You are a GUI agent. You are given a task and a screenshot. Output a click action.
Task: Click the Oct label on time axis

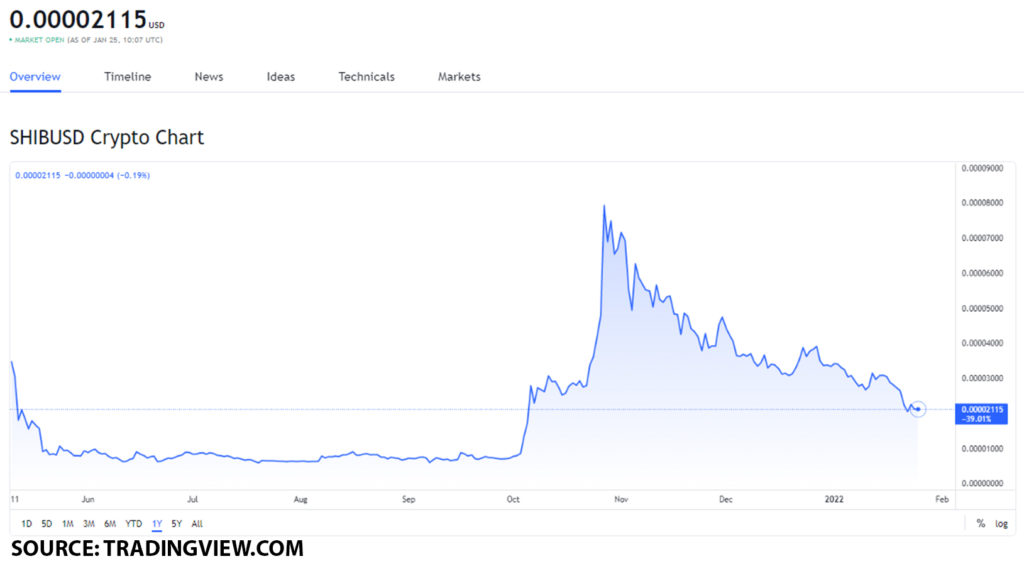pos(513,499)
